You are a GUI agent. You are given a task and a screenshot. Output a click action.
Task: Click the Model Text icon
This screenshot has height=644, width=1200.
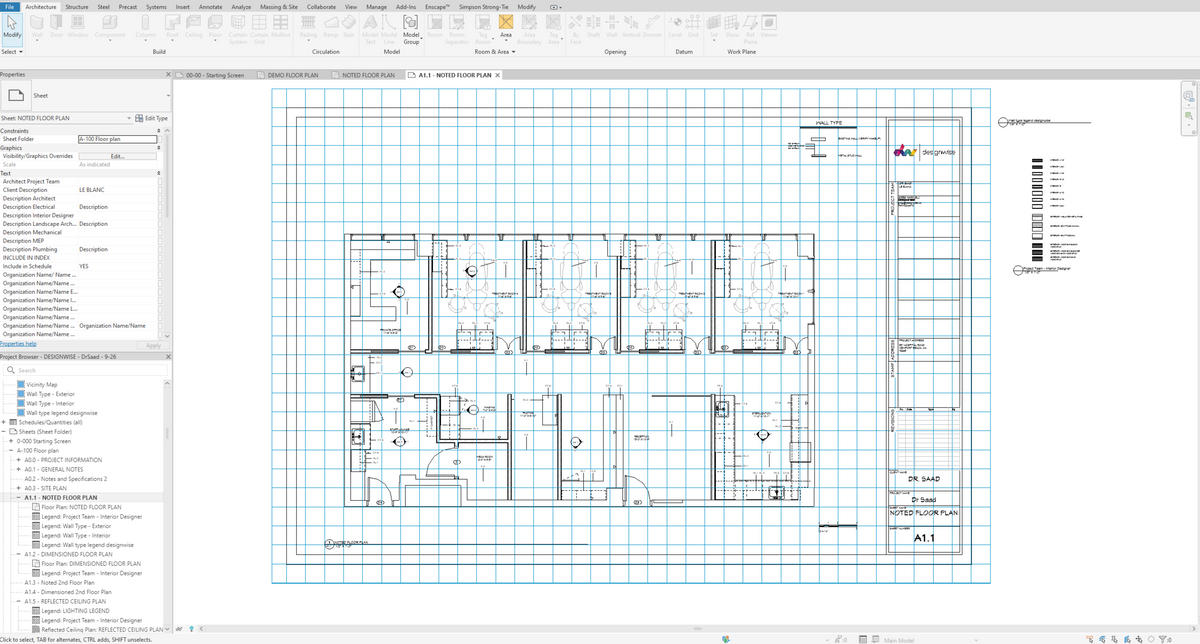coord(370,23)
